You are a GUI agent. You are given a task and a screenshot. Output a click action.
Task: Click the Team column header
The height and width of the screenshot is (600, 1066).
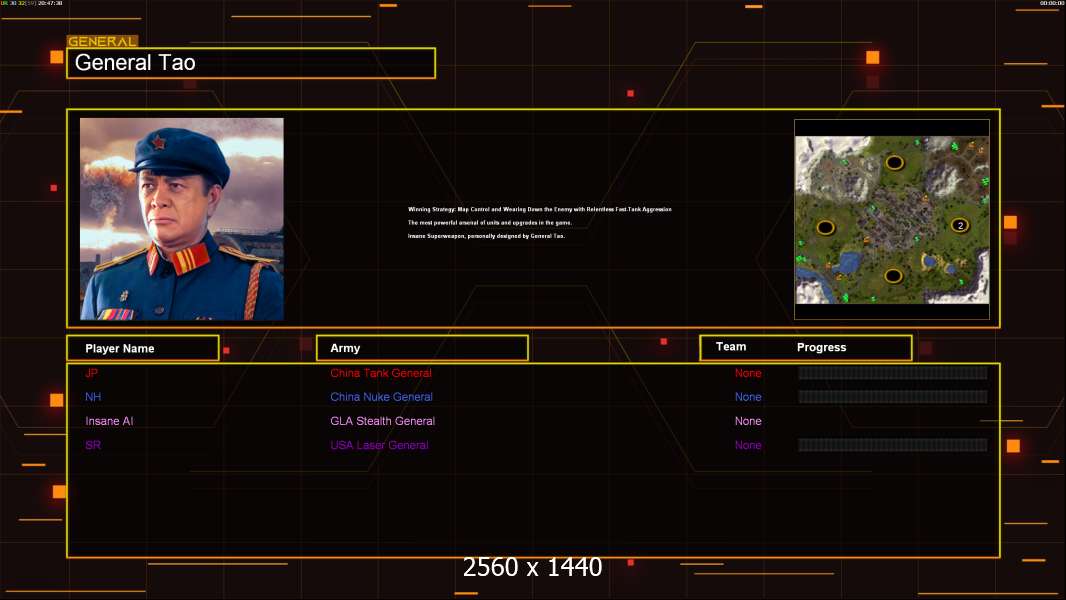pos(731,347)
